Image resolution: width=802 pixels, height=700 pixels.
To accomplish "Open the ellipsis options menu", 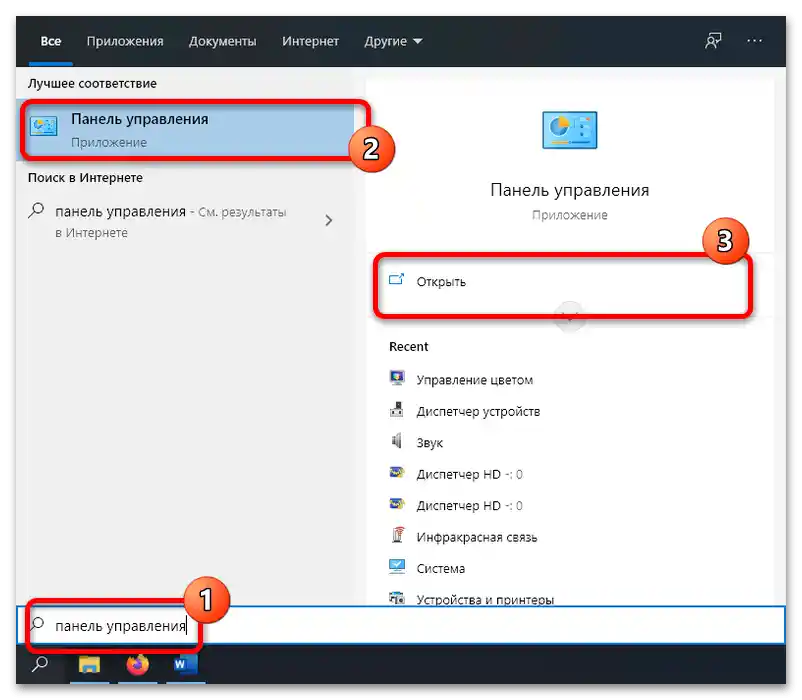I will pos(755,40).
